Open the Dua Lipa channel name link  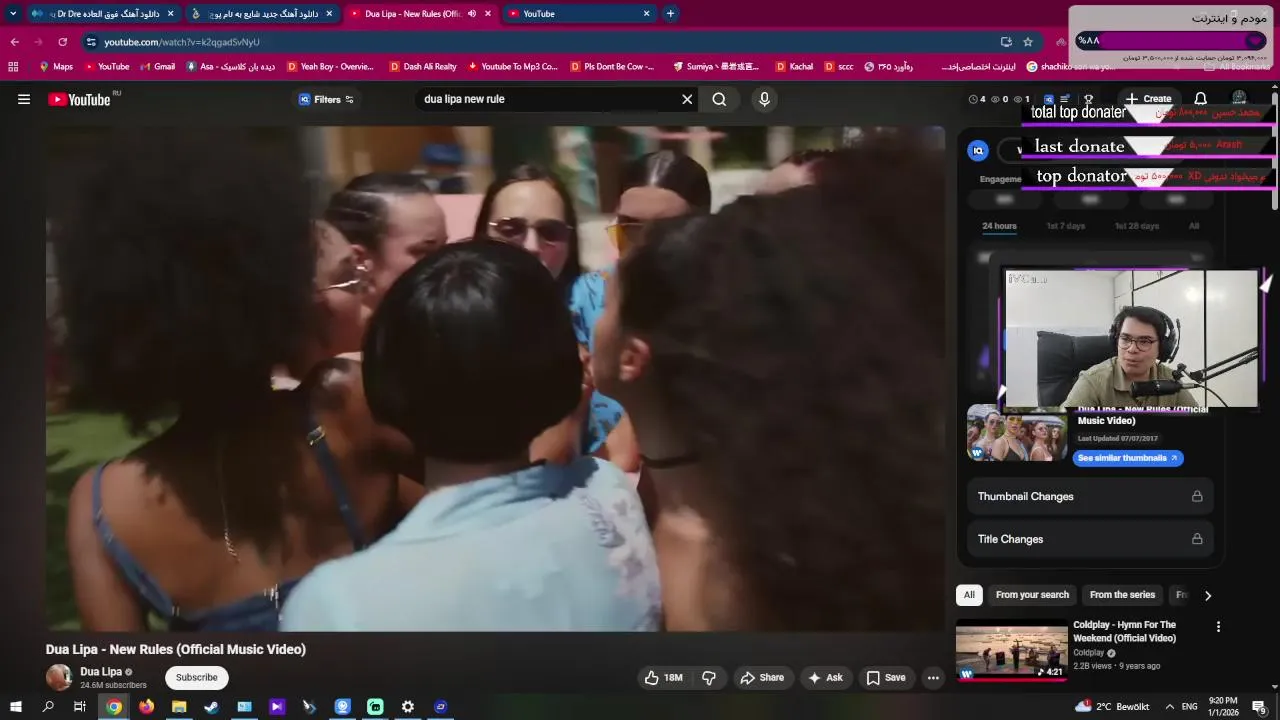[101, 671]
